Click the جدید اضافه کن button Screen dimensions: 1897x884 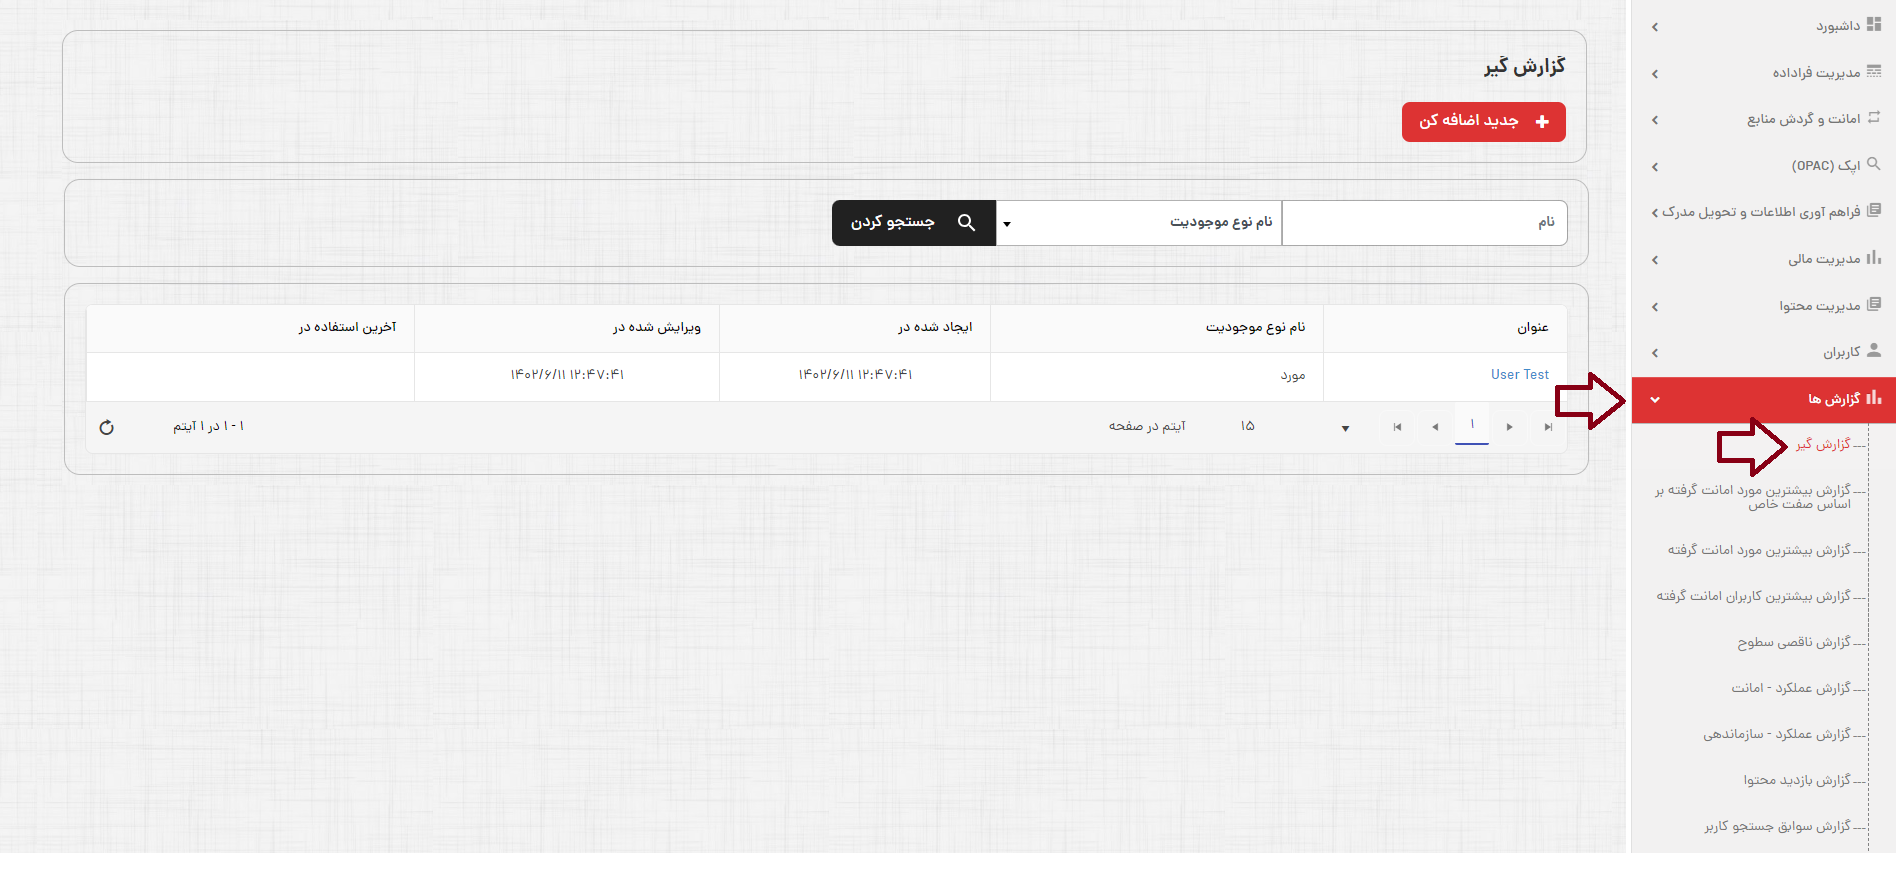point(1483,122)
